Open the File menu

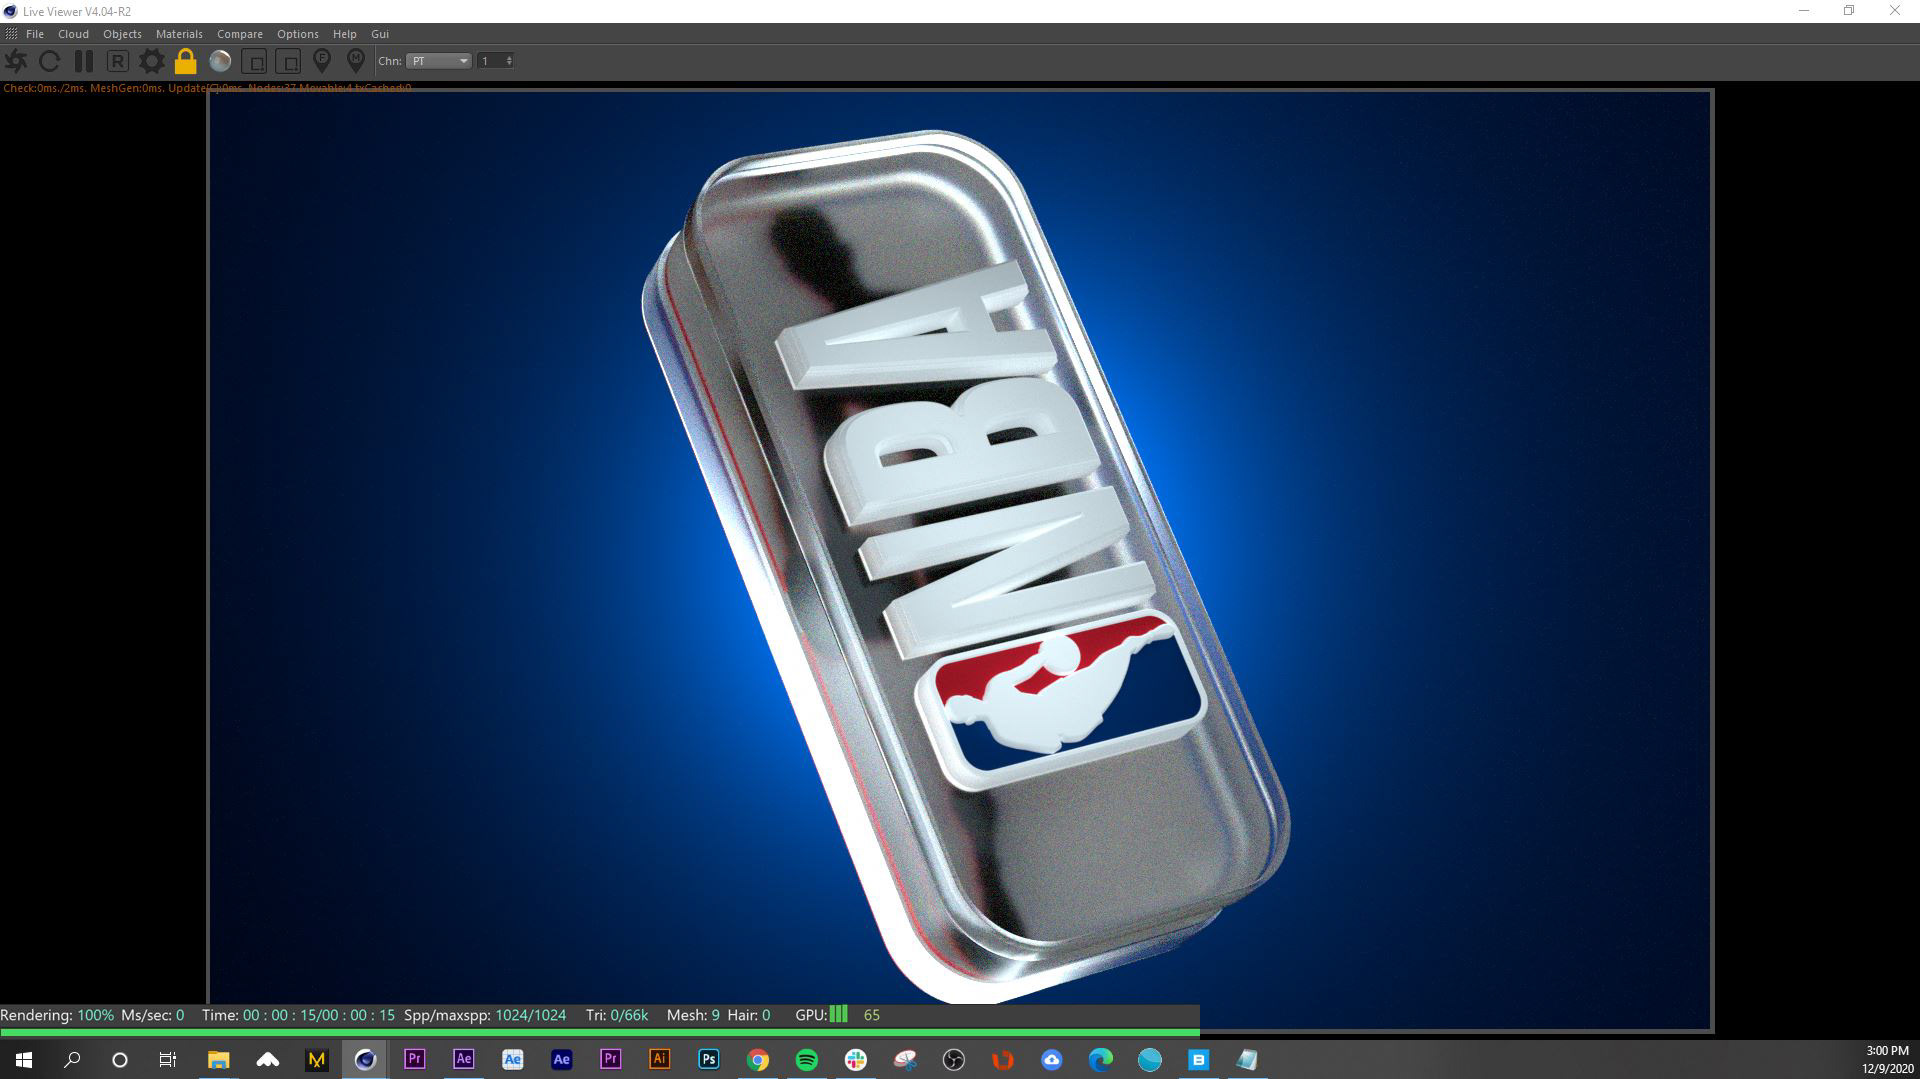tap(35, 34)
